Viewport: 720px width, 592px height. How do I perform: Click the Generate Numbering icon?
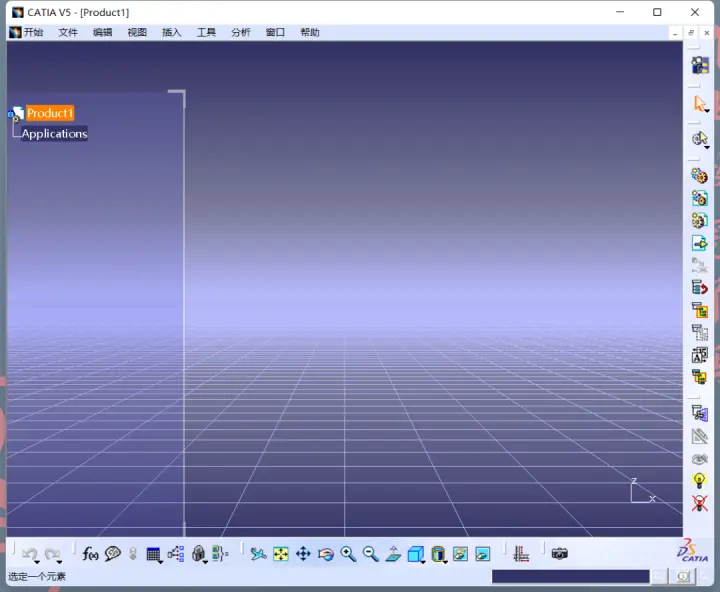pos(699,310)
